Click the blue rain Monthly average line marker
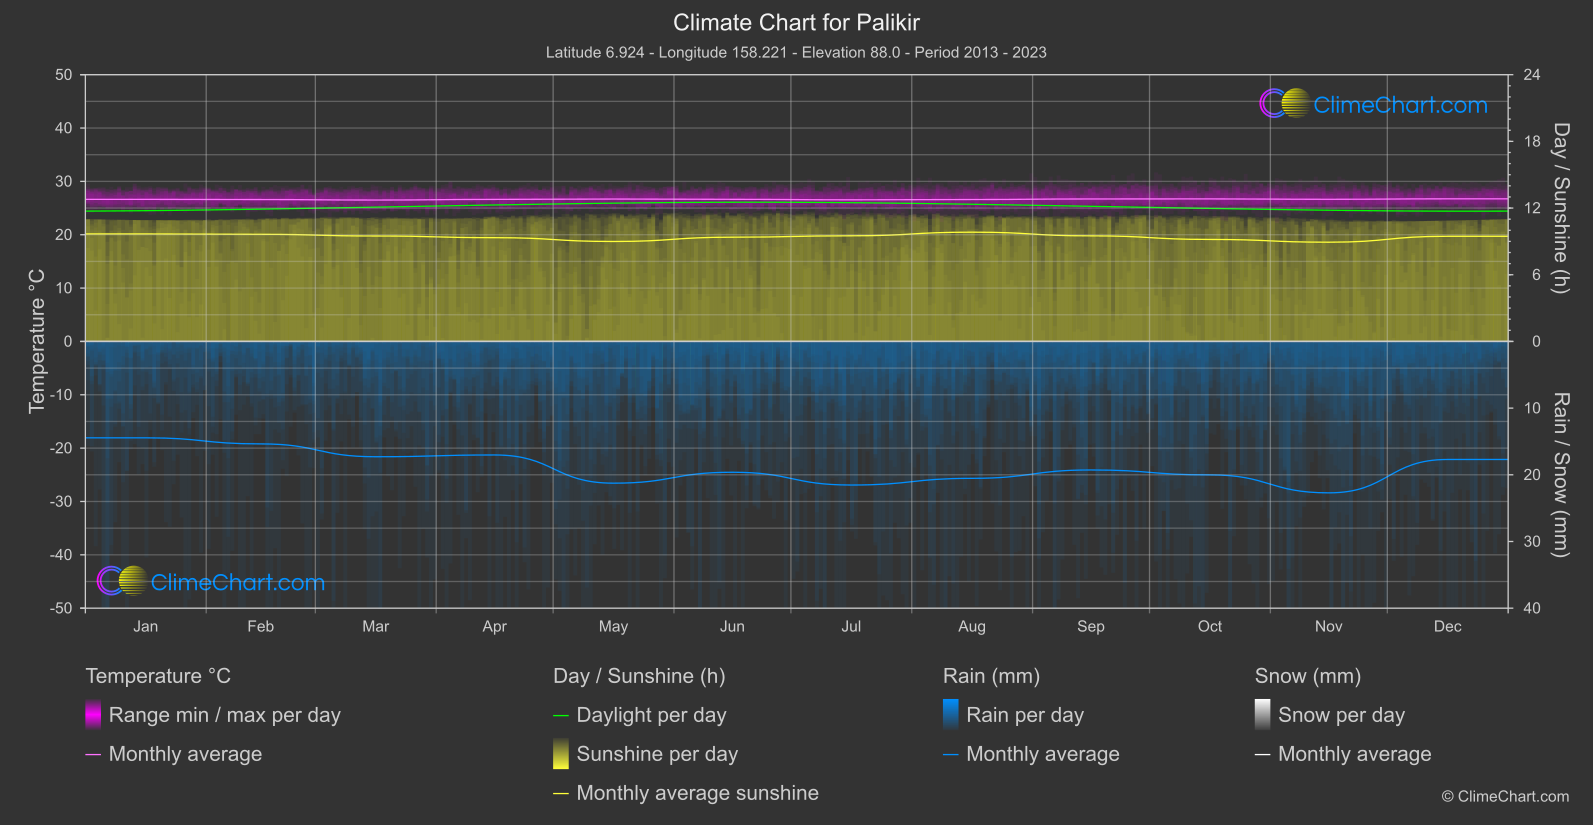1593x825 pixels. (951, 754)
